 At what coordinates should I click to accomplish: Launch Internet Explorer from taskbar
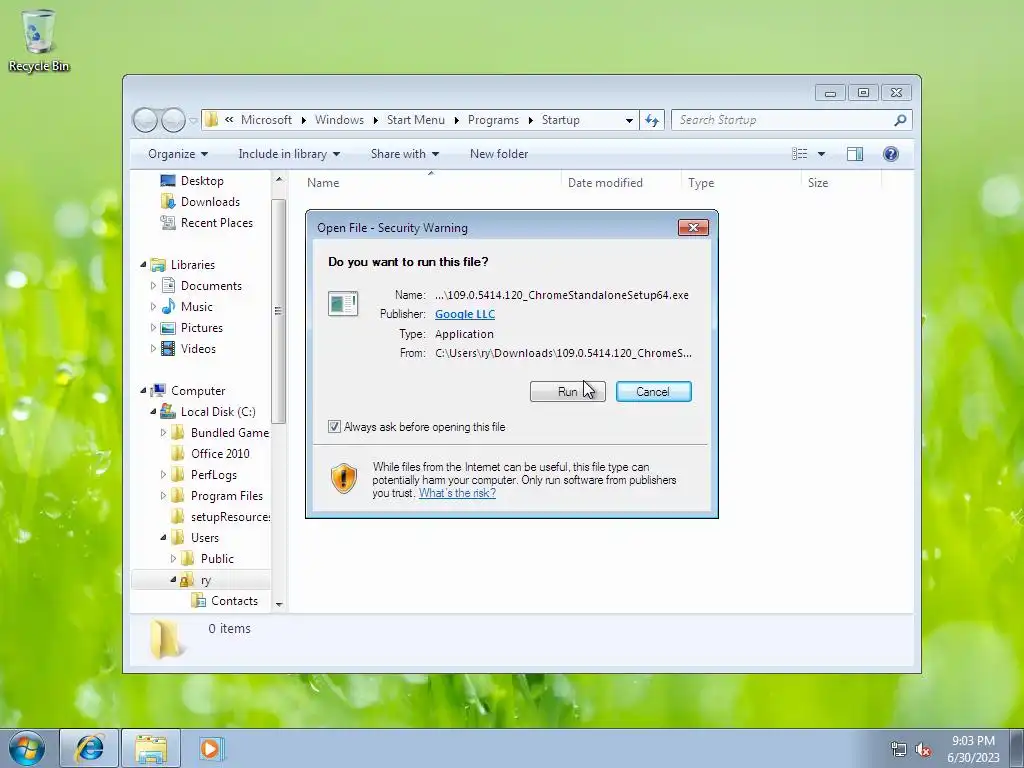coord(89,748)
